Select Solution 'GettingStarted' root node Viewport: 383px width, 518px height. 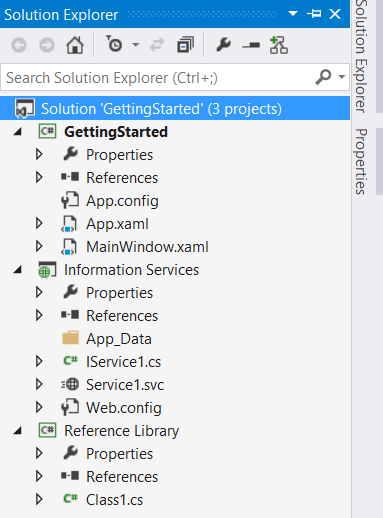(x=175, y=109)
